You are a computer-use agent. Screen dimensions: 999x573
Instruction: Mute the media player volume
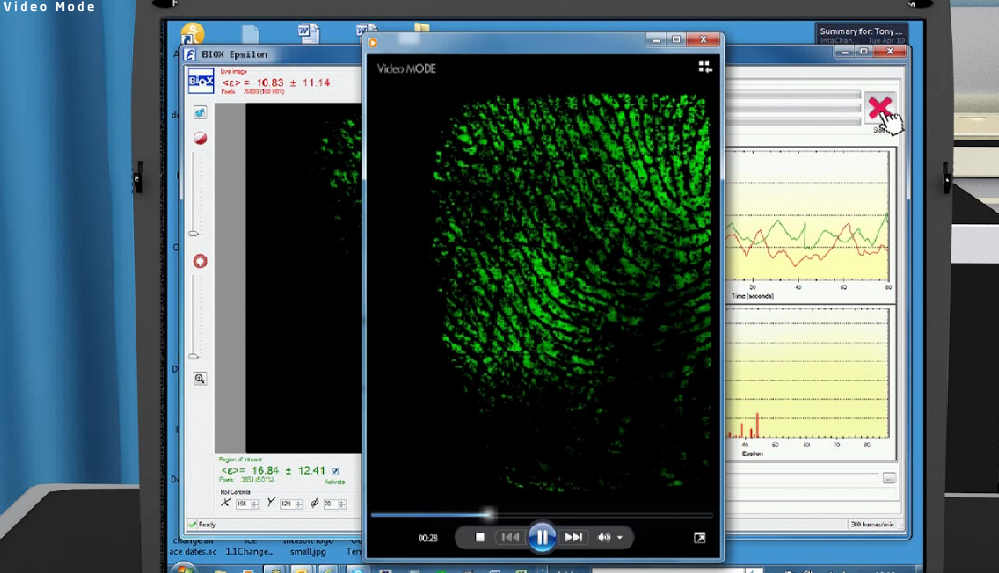click(603, 537)
